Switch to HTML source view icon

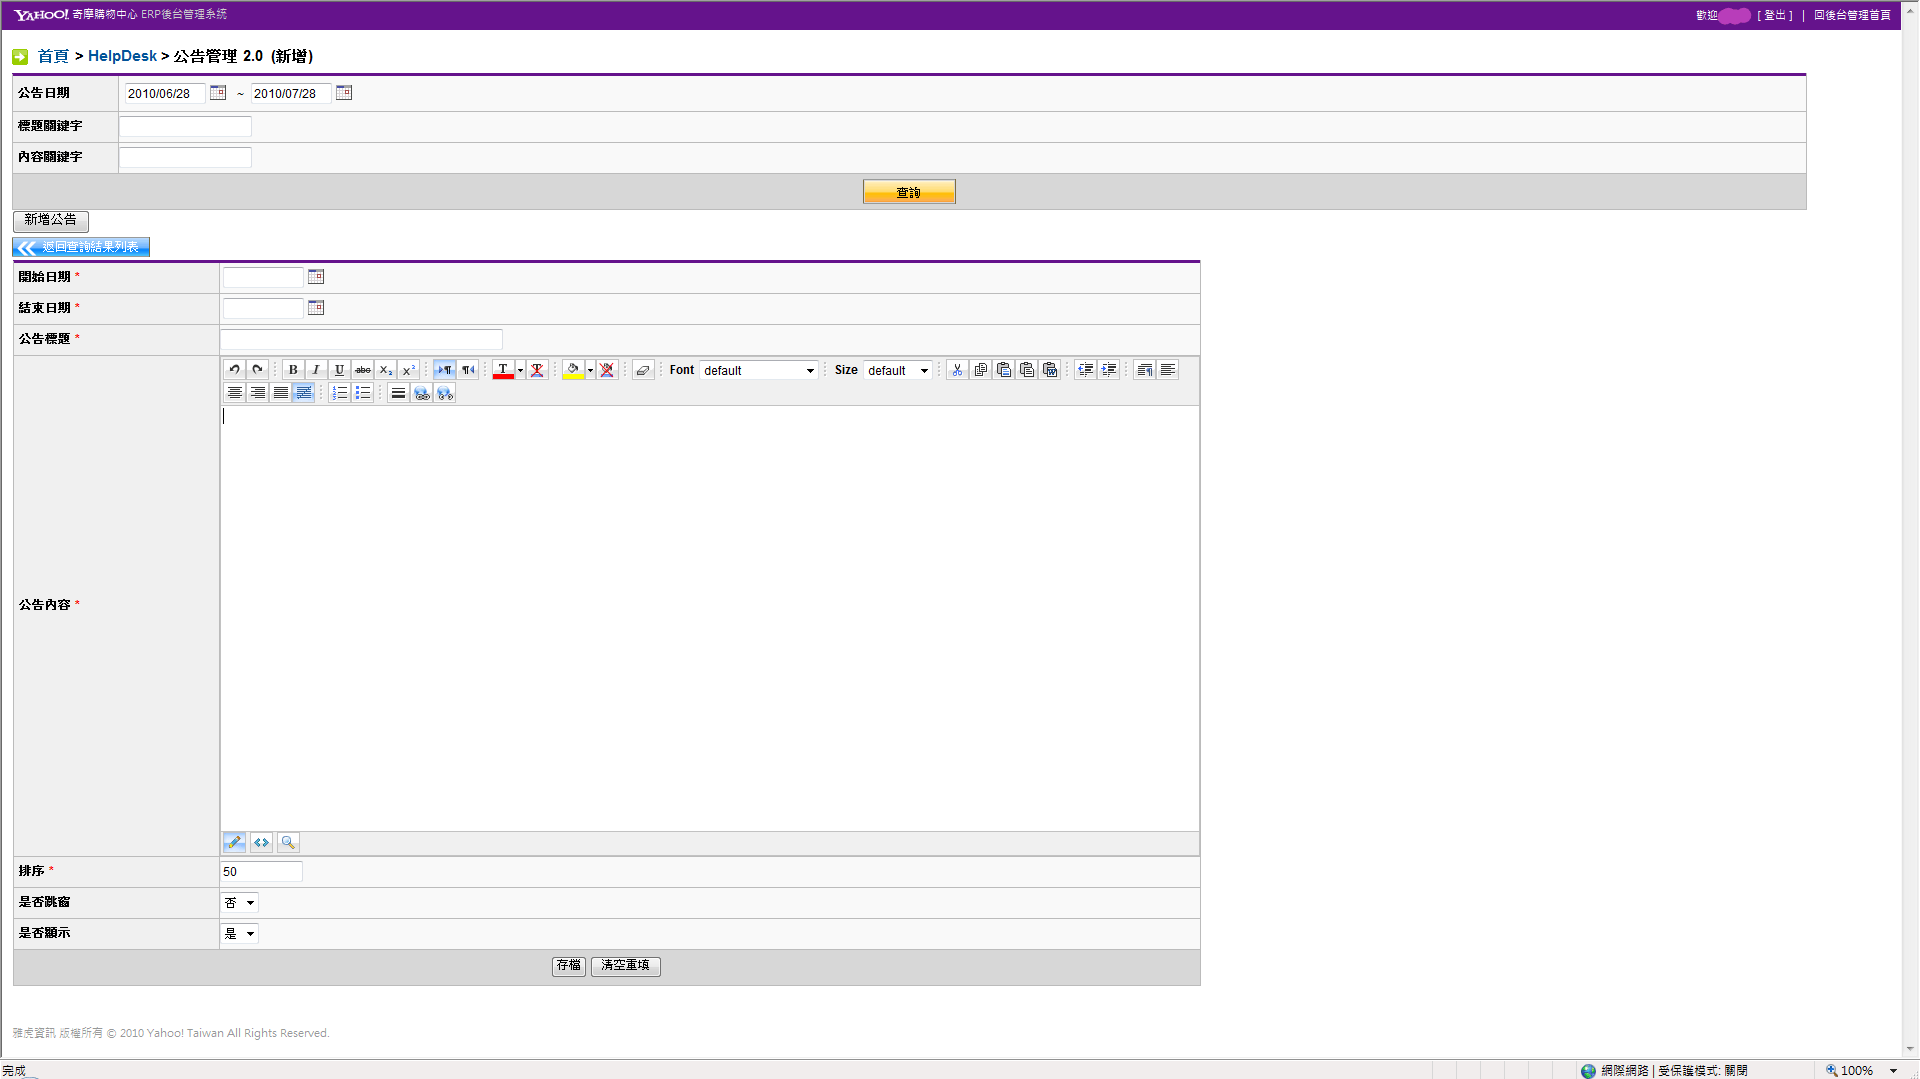261,843
